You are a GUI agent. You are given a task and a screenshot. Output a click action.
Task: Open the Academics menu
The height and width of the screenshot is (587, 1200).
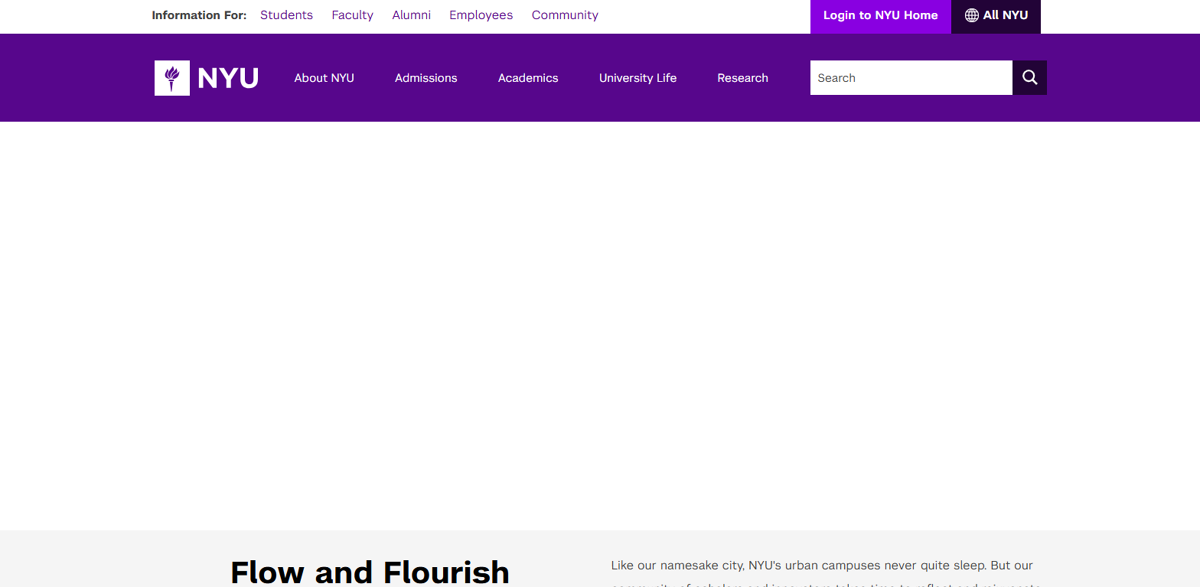(x=528, y=77)
